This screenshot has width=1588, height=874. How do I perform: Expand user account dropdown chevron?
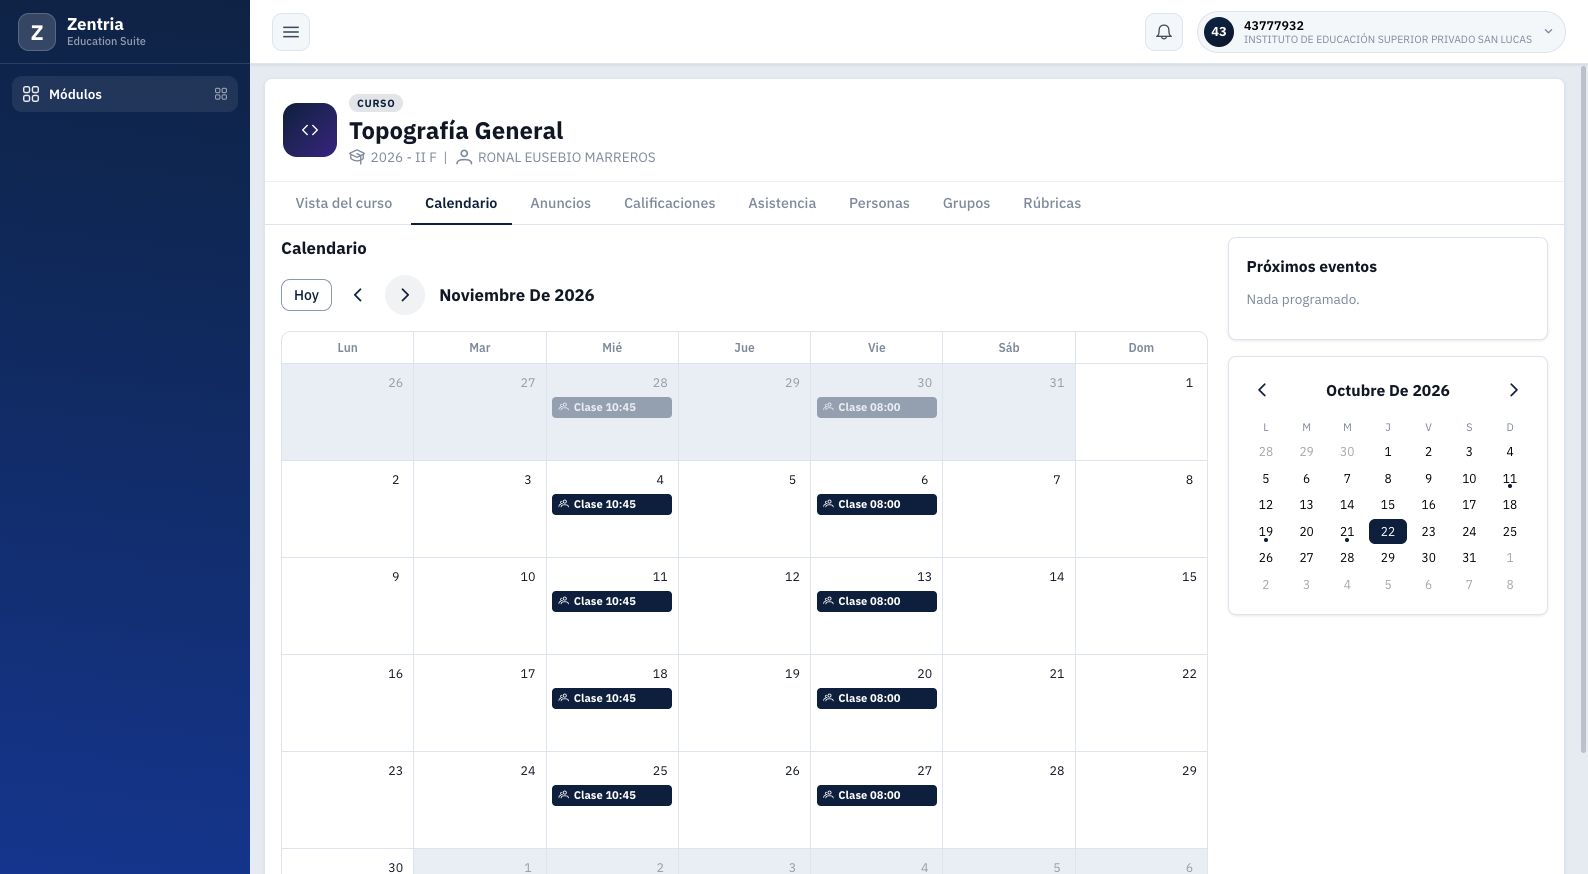coord(1548,32)
